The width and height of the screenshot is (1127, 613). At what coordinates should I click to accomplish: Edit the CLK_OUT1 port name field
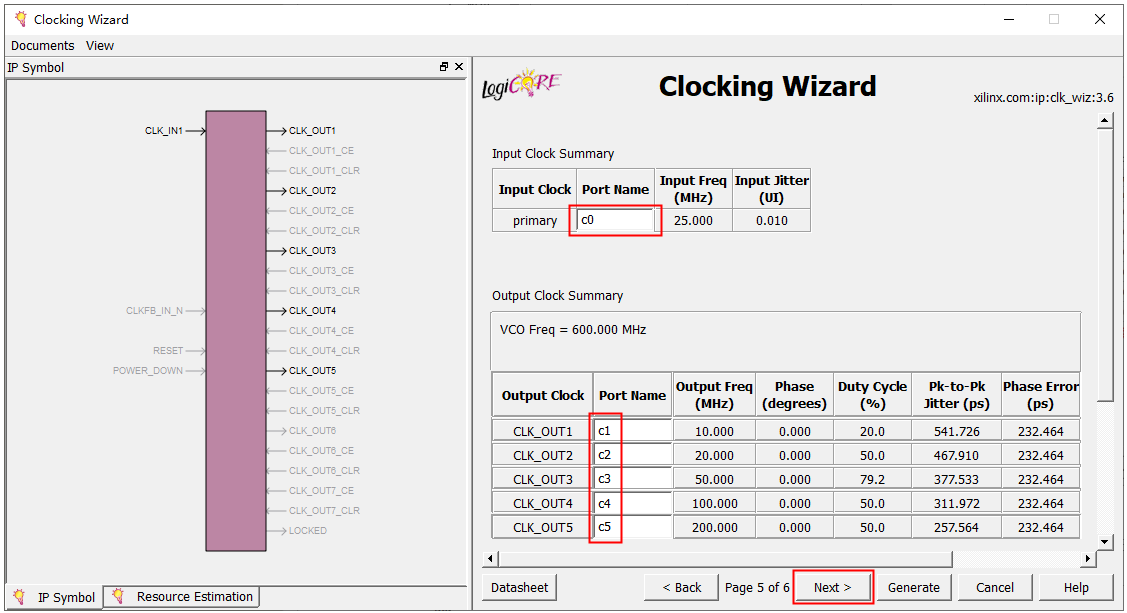[x=632, y=431]
